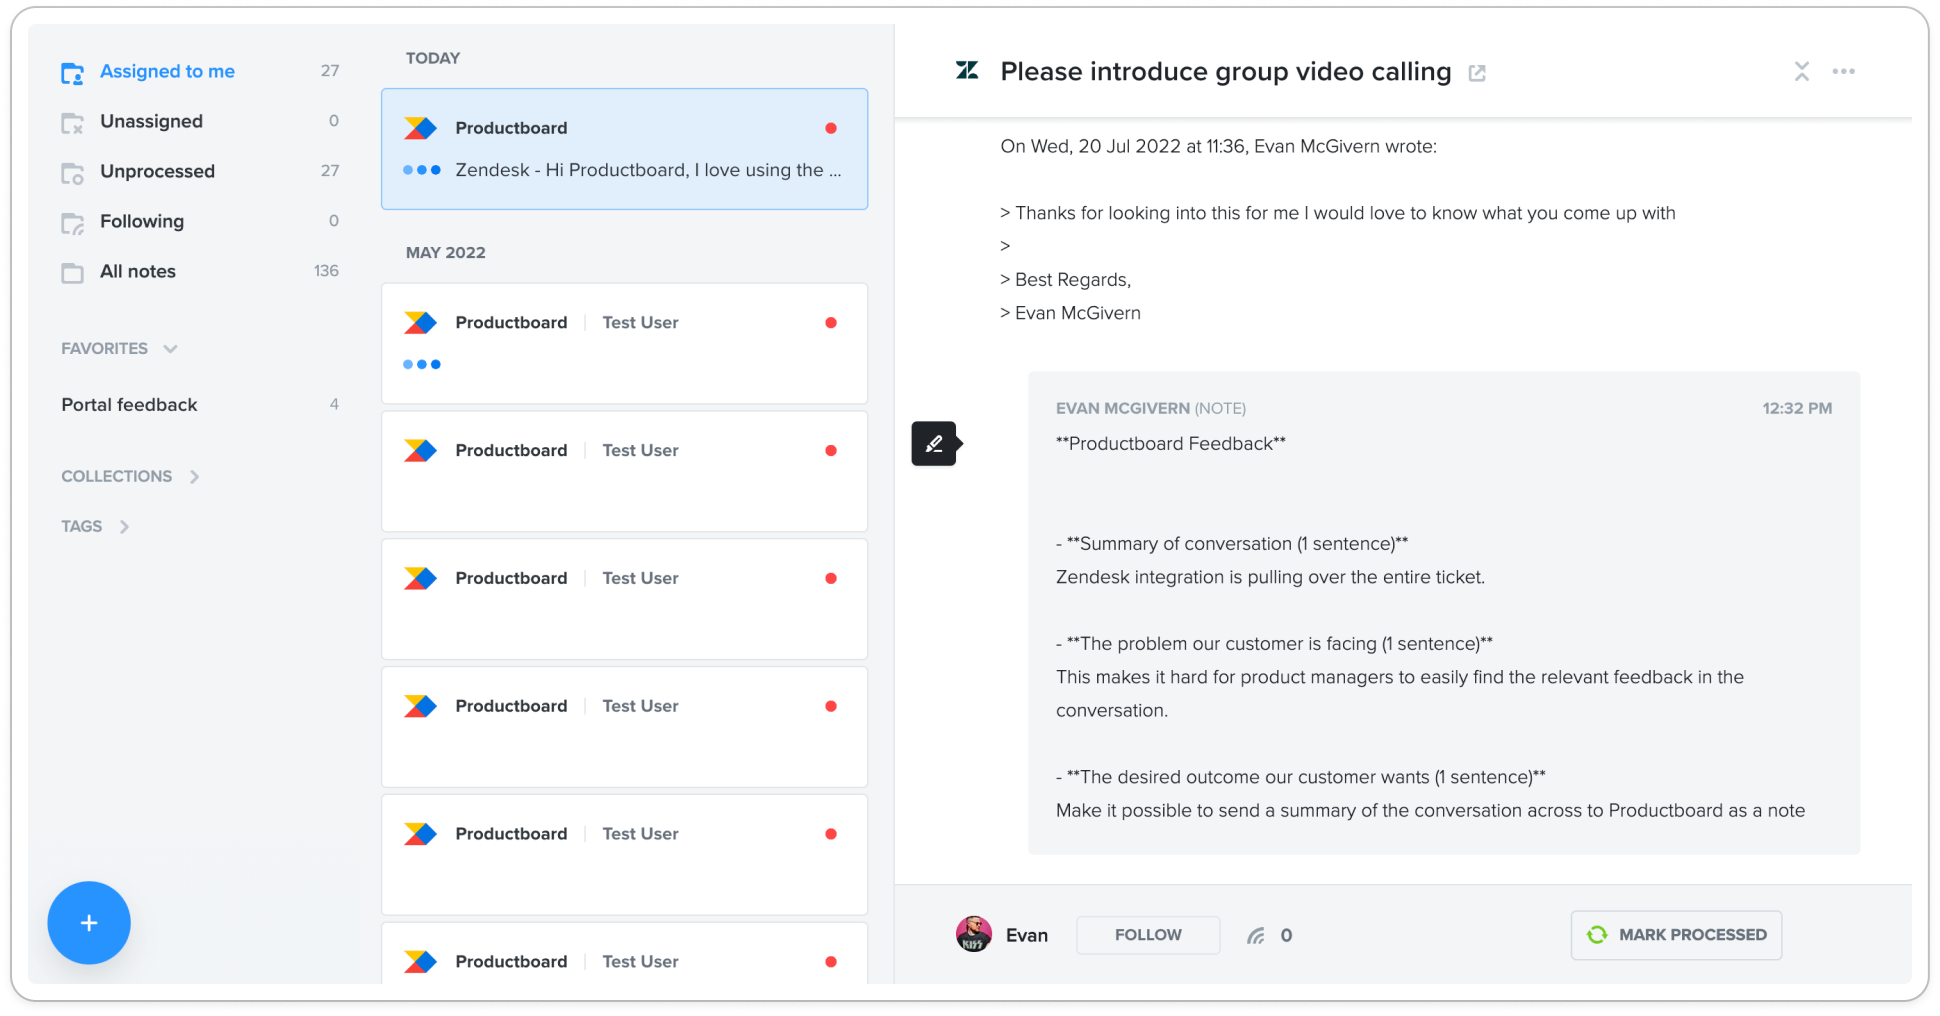Collapse the note detail panel
The width and height of the screenshot is (1940, 1016).
click(1802, 71)
